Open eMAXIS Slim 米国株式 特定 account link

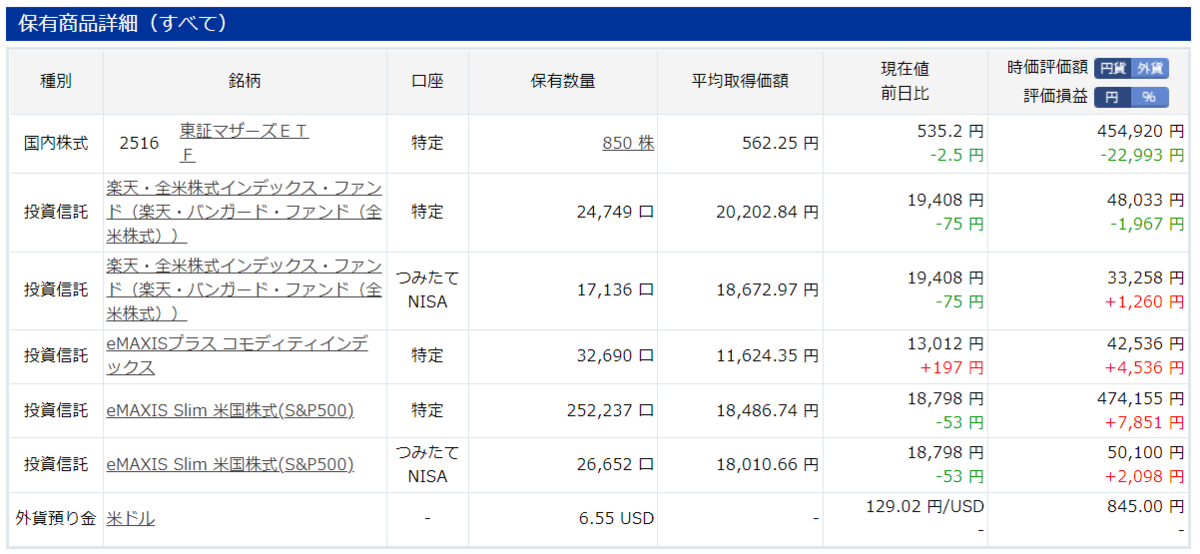230,410
